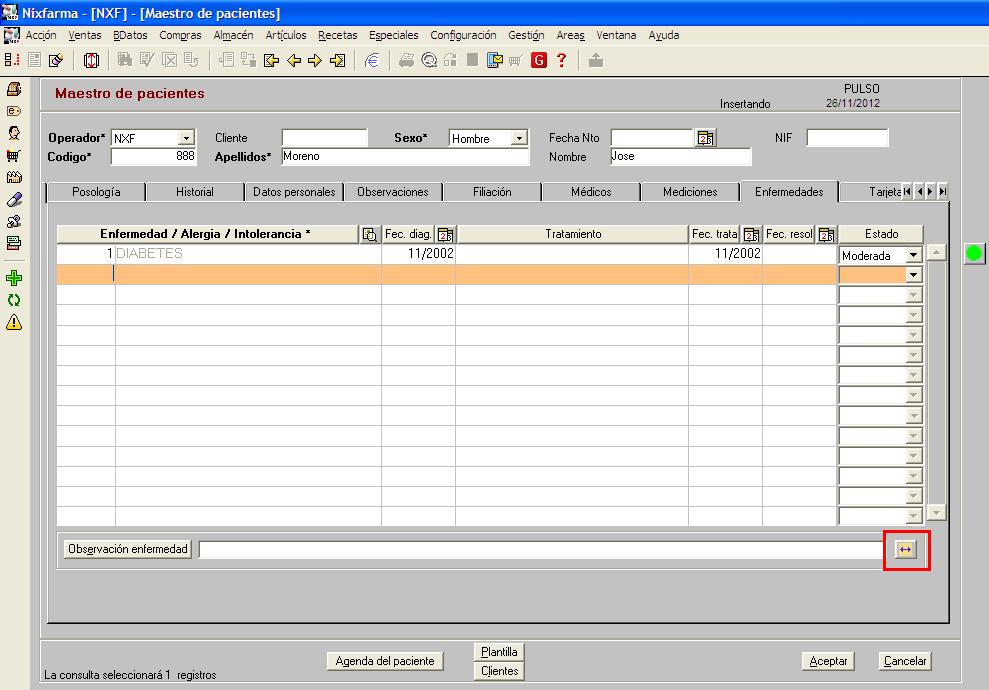The height and width of the screenshot is (690, 989).
Task: Jump to first record toolbar arrow
Action: coord(272,61)
